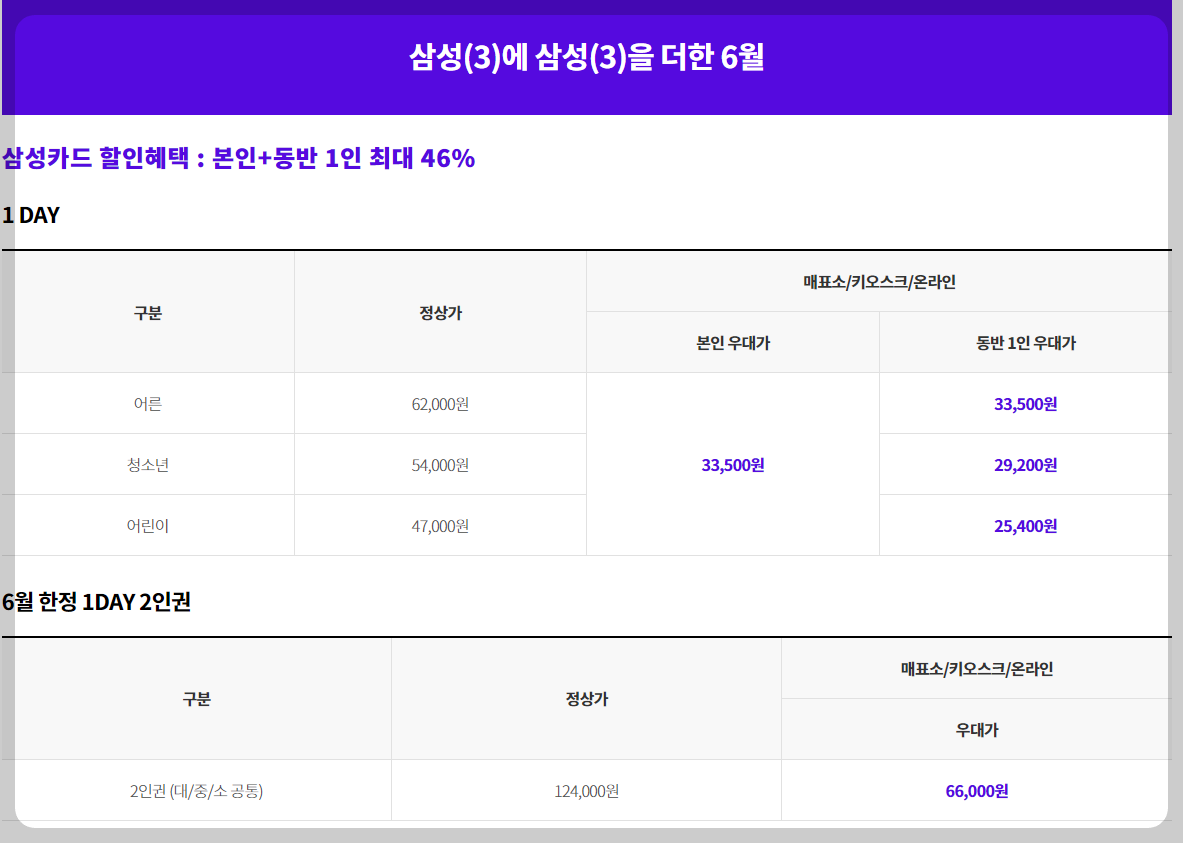Click the 구분 header in 2인권 table
Viewport: 1183px width, 843px height.
[196, 699]
